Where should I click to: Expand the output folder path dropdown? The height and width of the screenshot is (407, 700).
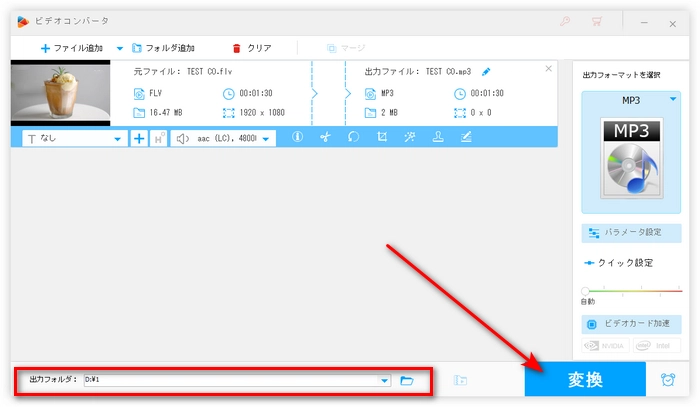coord(385,381)
